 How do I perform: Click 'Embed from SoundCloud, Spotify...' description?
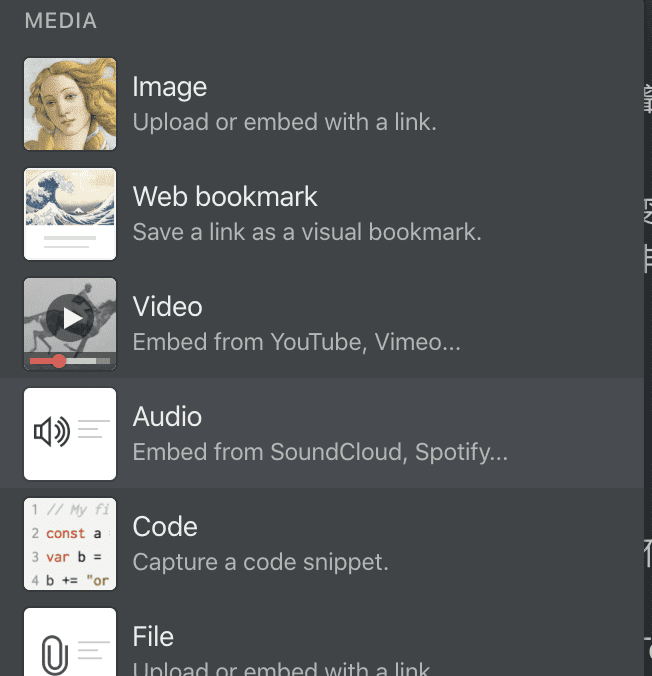[320, 452]
